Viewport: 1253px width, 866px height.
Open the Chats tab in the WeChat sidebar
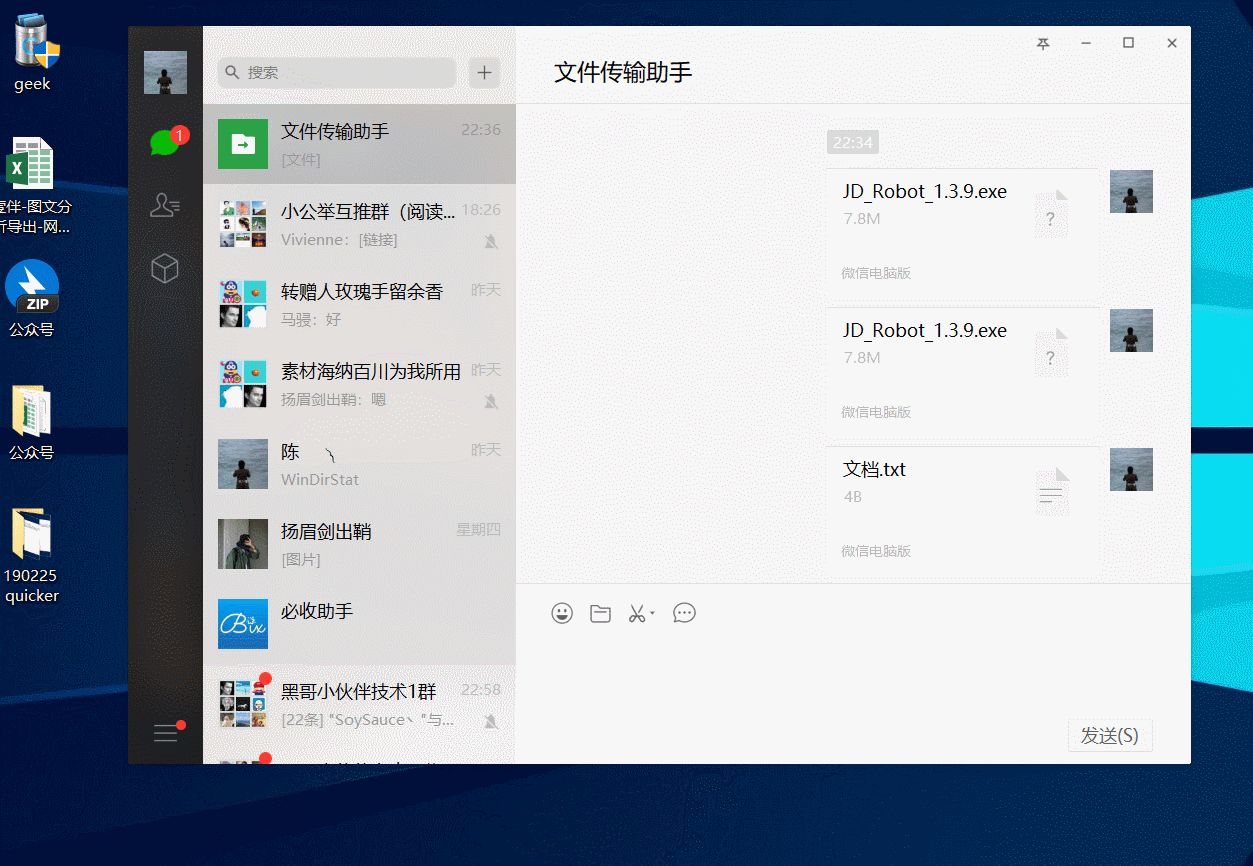pyautogui.click(x=165, y=142)
